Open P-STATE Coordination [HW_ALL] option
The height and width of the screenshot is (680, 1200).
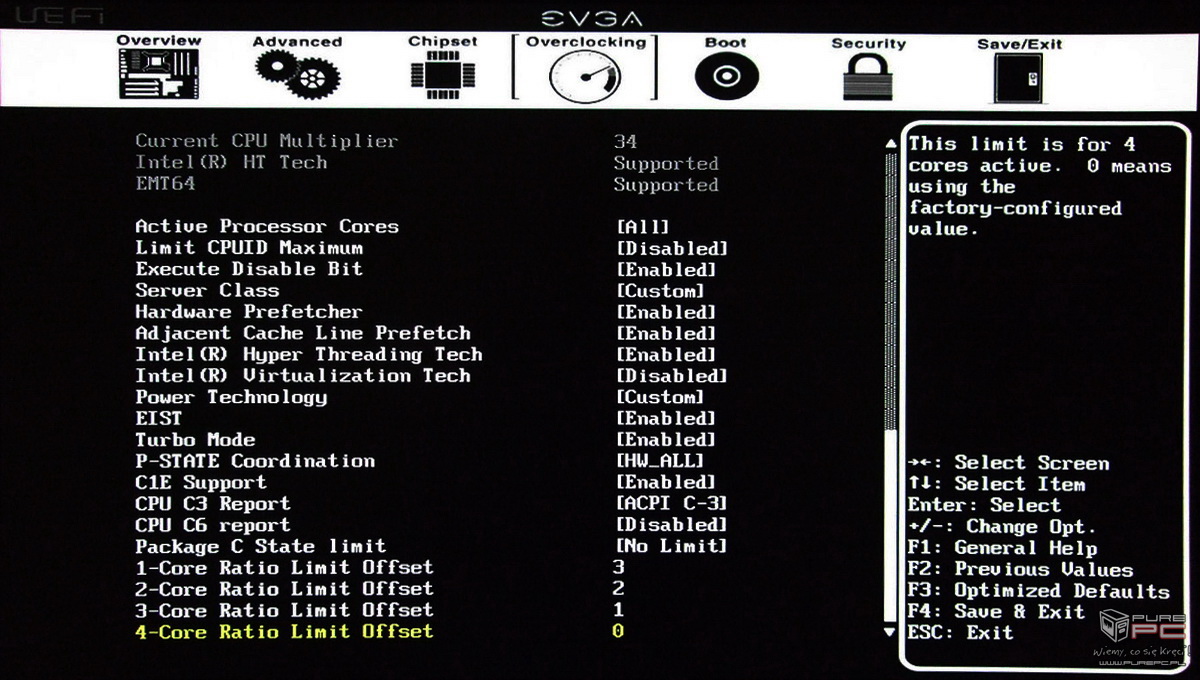660,461
